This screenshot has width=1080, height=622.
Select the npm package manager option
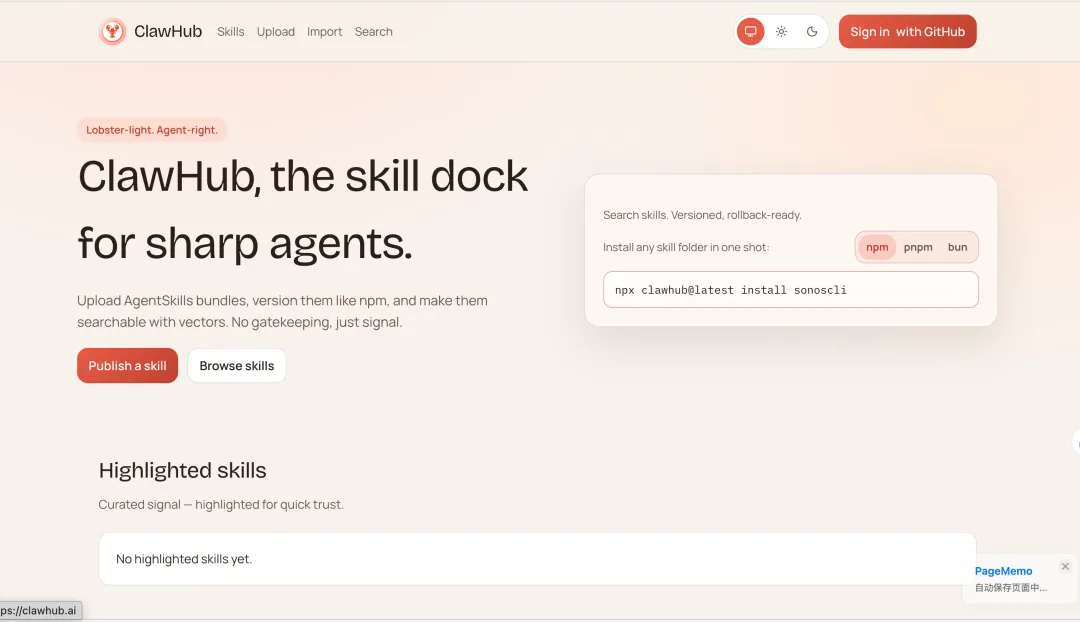click(x=877, y=247)
